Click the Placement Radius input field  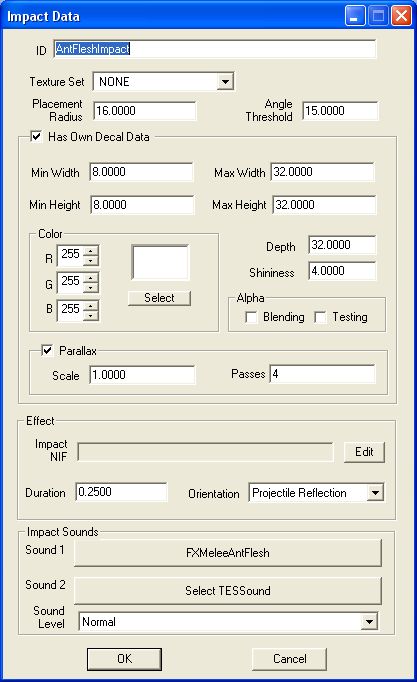145,111
